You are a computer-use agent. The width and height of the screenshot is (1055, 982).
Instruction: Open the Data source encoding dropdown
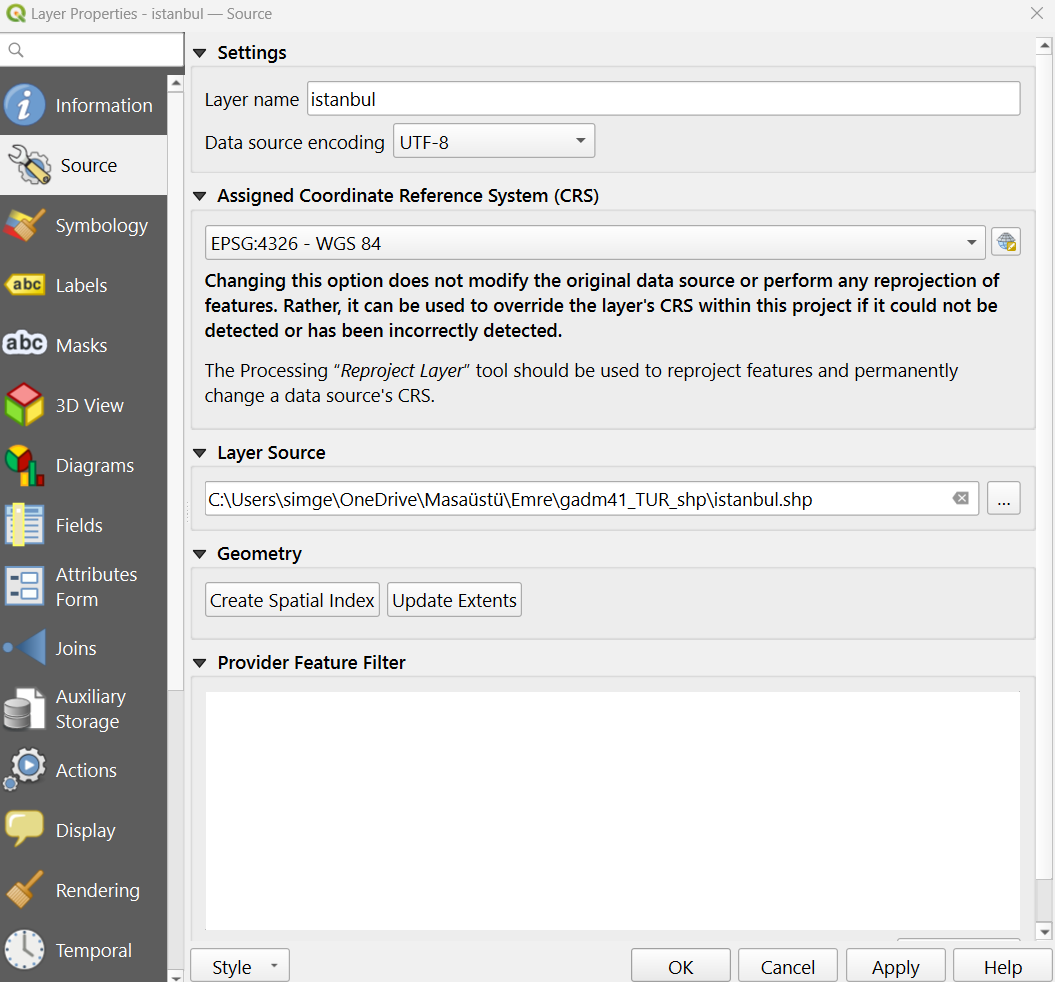494,142
